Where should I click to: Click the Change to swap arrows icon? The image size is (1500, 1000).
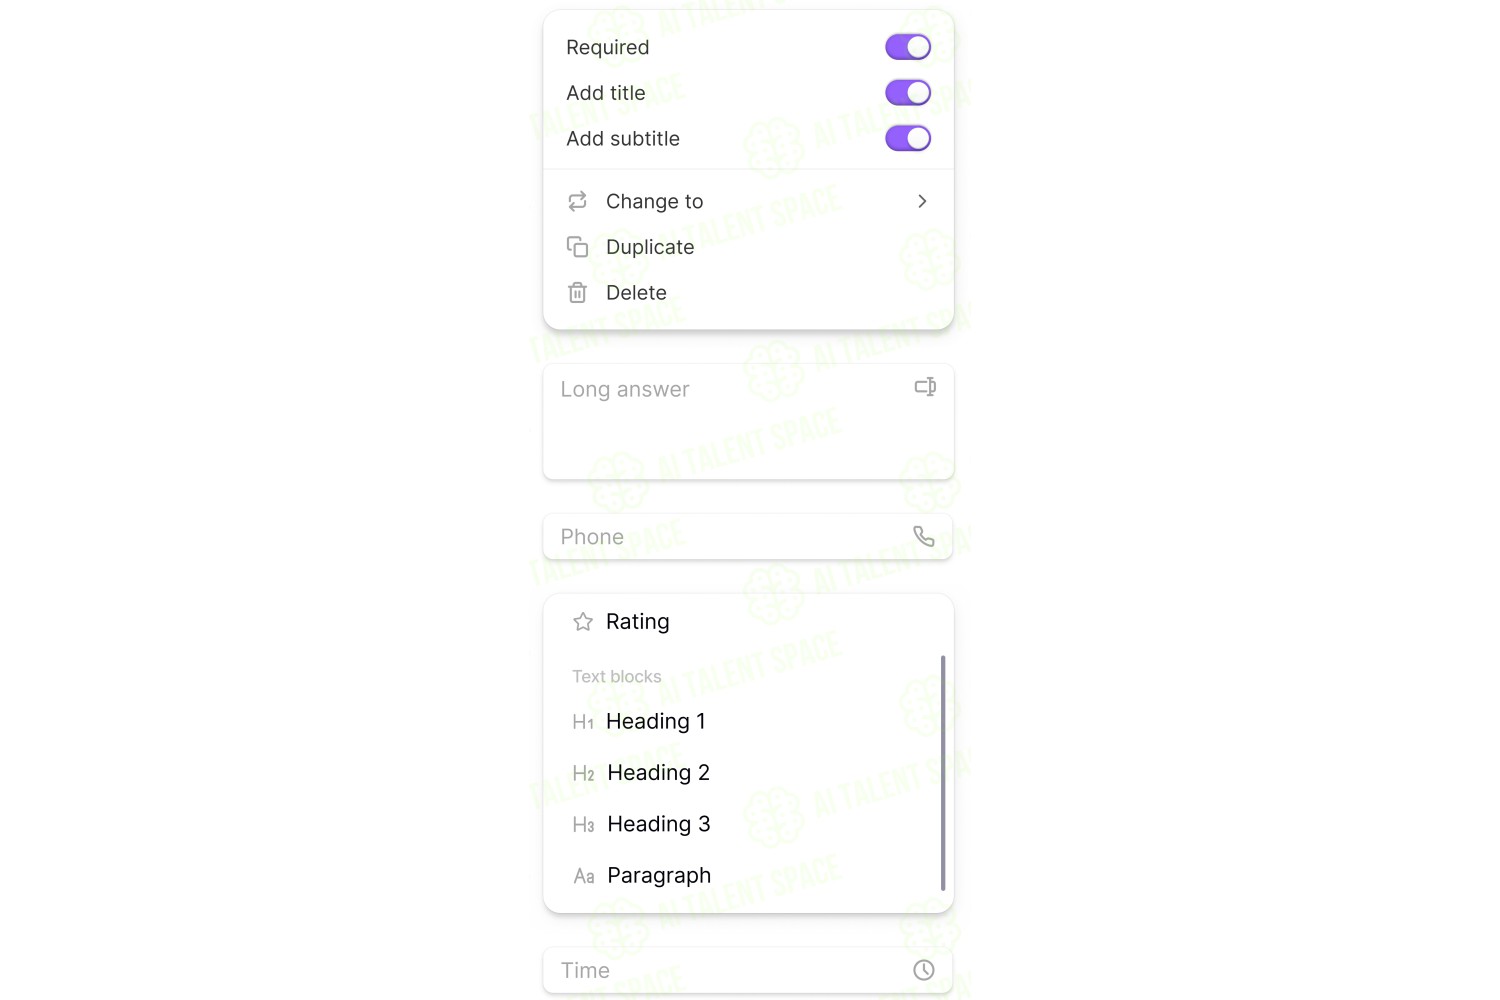[577, 201]
